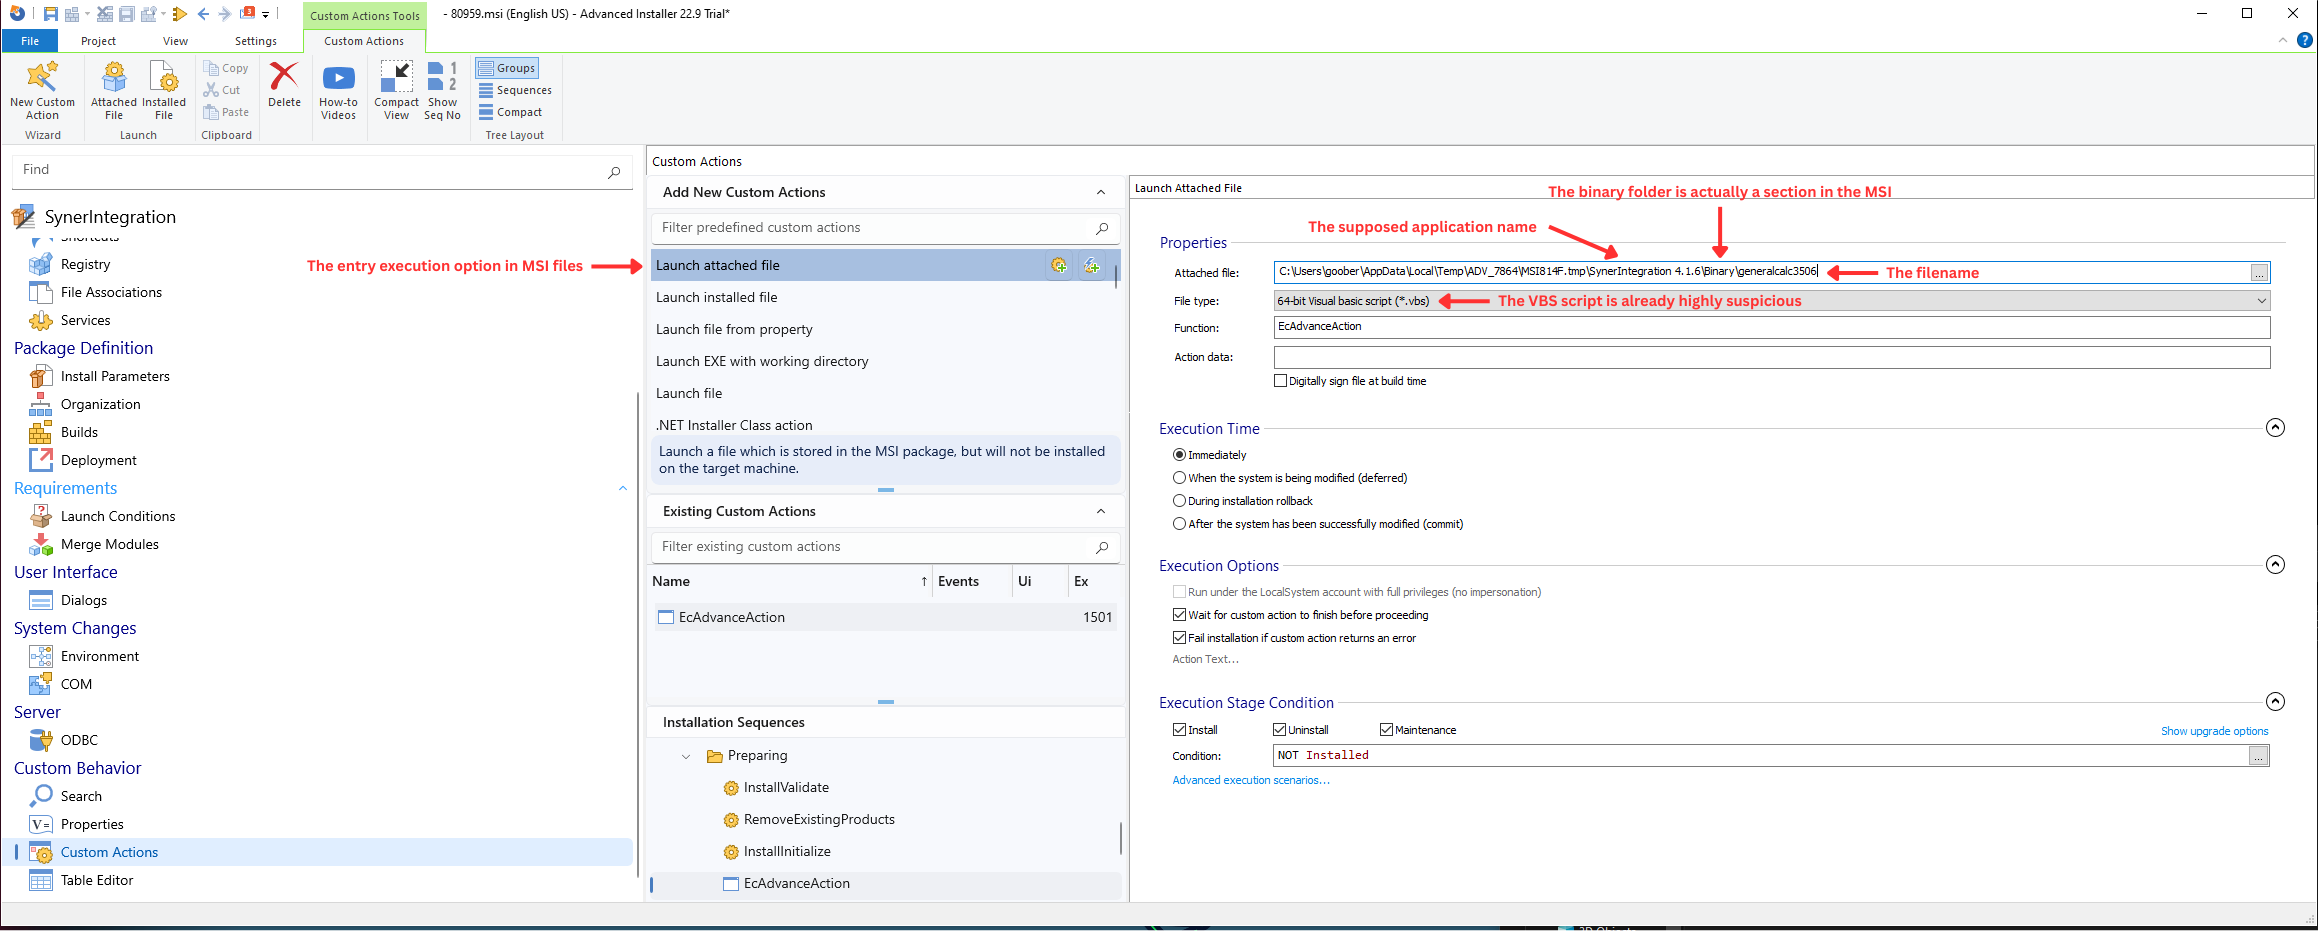Toggle the Maintenance stage checkbox
Image resolution: width=2318 pixels, height=931 pixels.
[1386, 730]
